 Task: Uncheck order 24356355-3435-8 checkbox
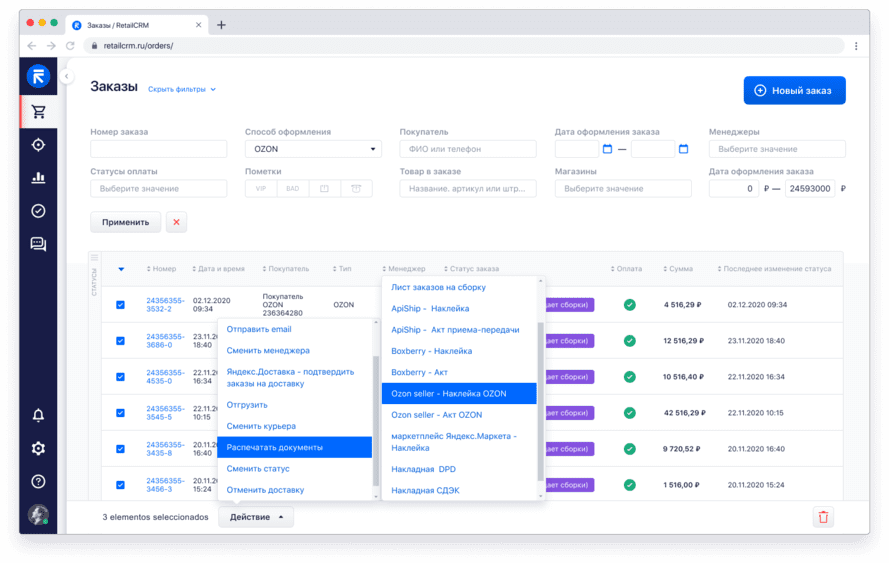click(120, 449)
